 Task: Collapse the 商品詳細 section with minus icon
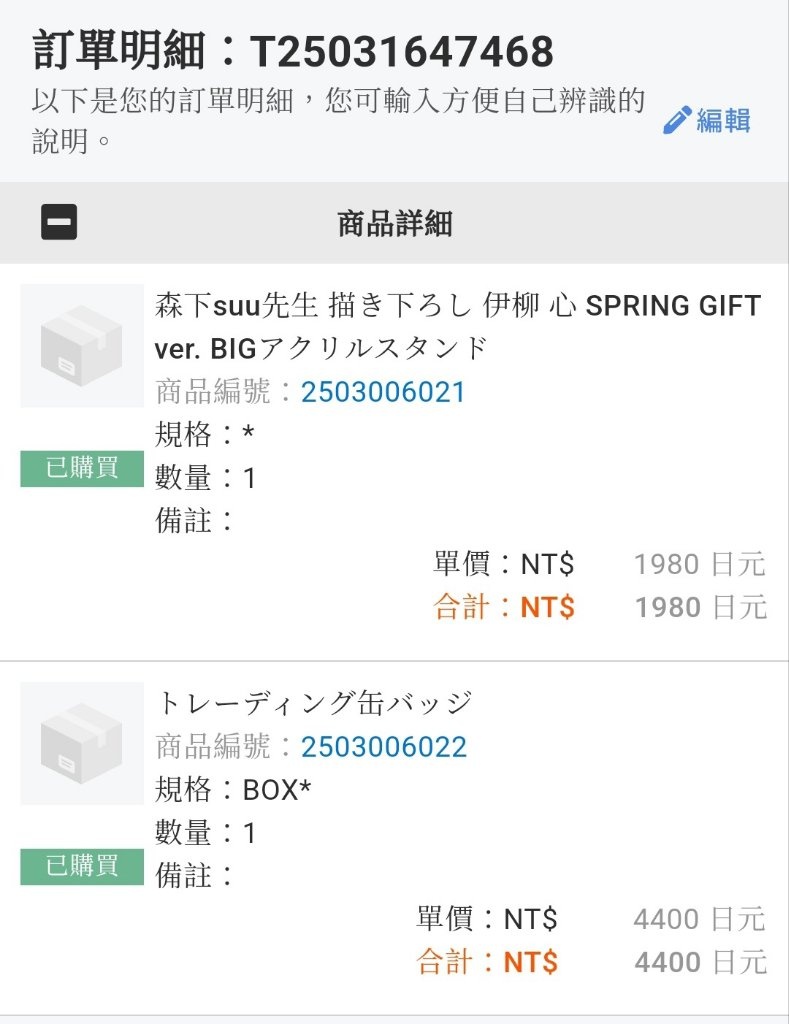click(x=59, y=222)
